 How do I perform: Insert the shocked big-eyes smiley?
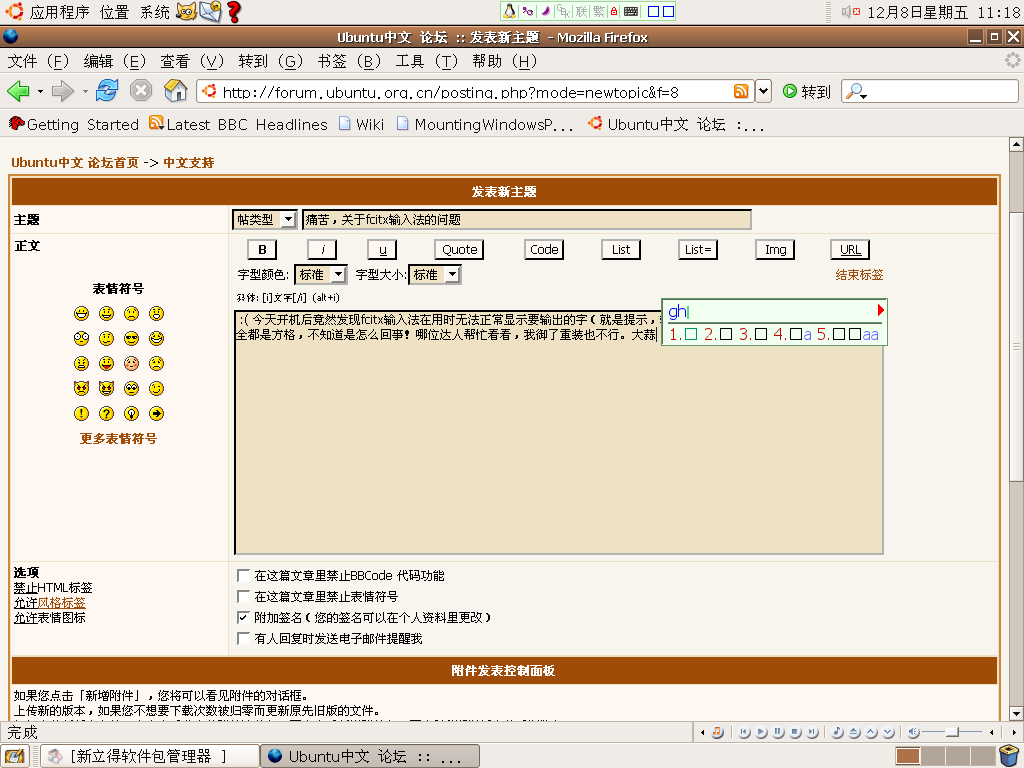click(x=81, y=338)
